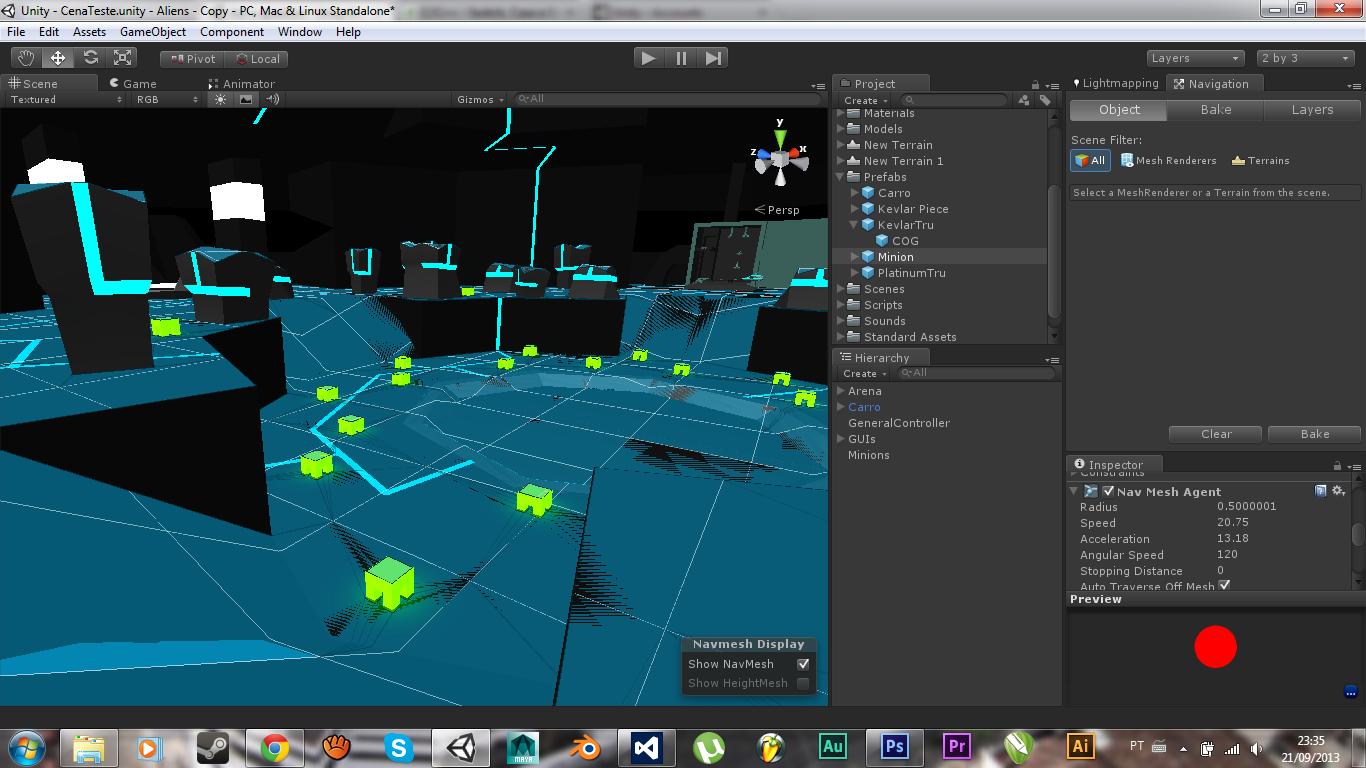Lock the Project panel
1366x768 pixels.
point(1037,84)
